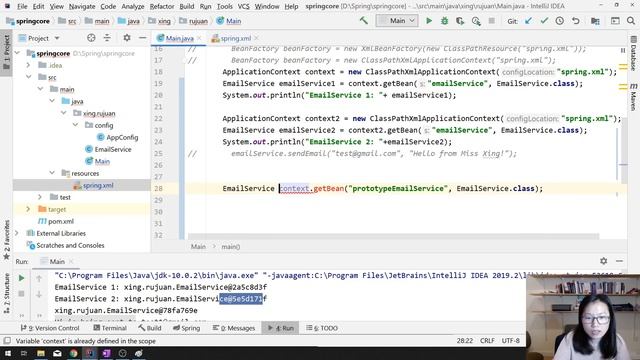Open the File menu
The width and height of the screenshot is (640, 360).
pyautogui.click(x=22, y=7)
